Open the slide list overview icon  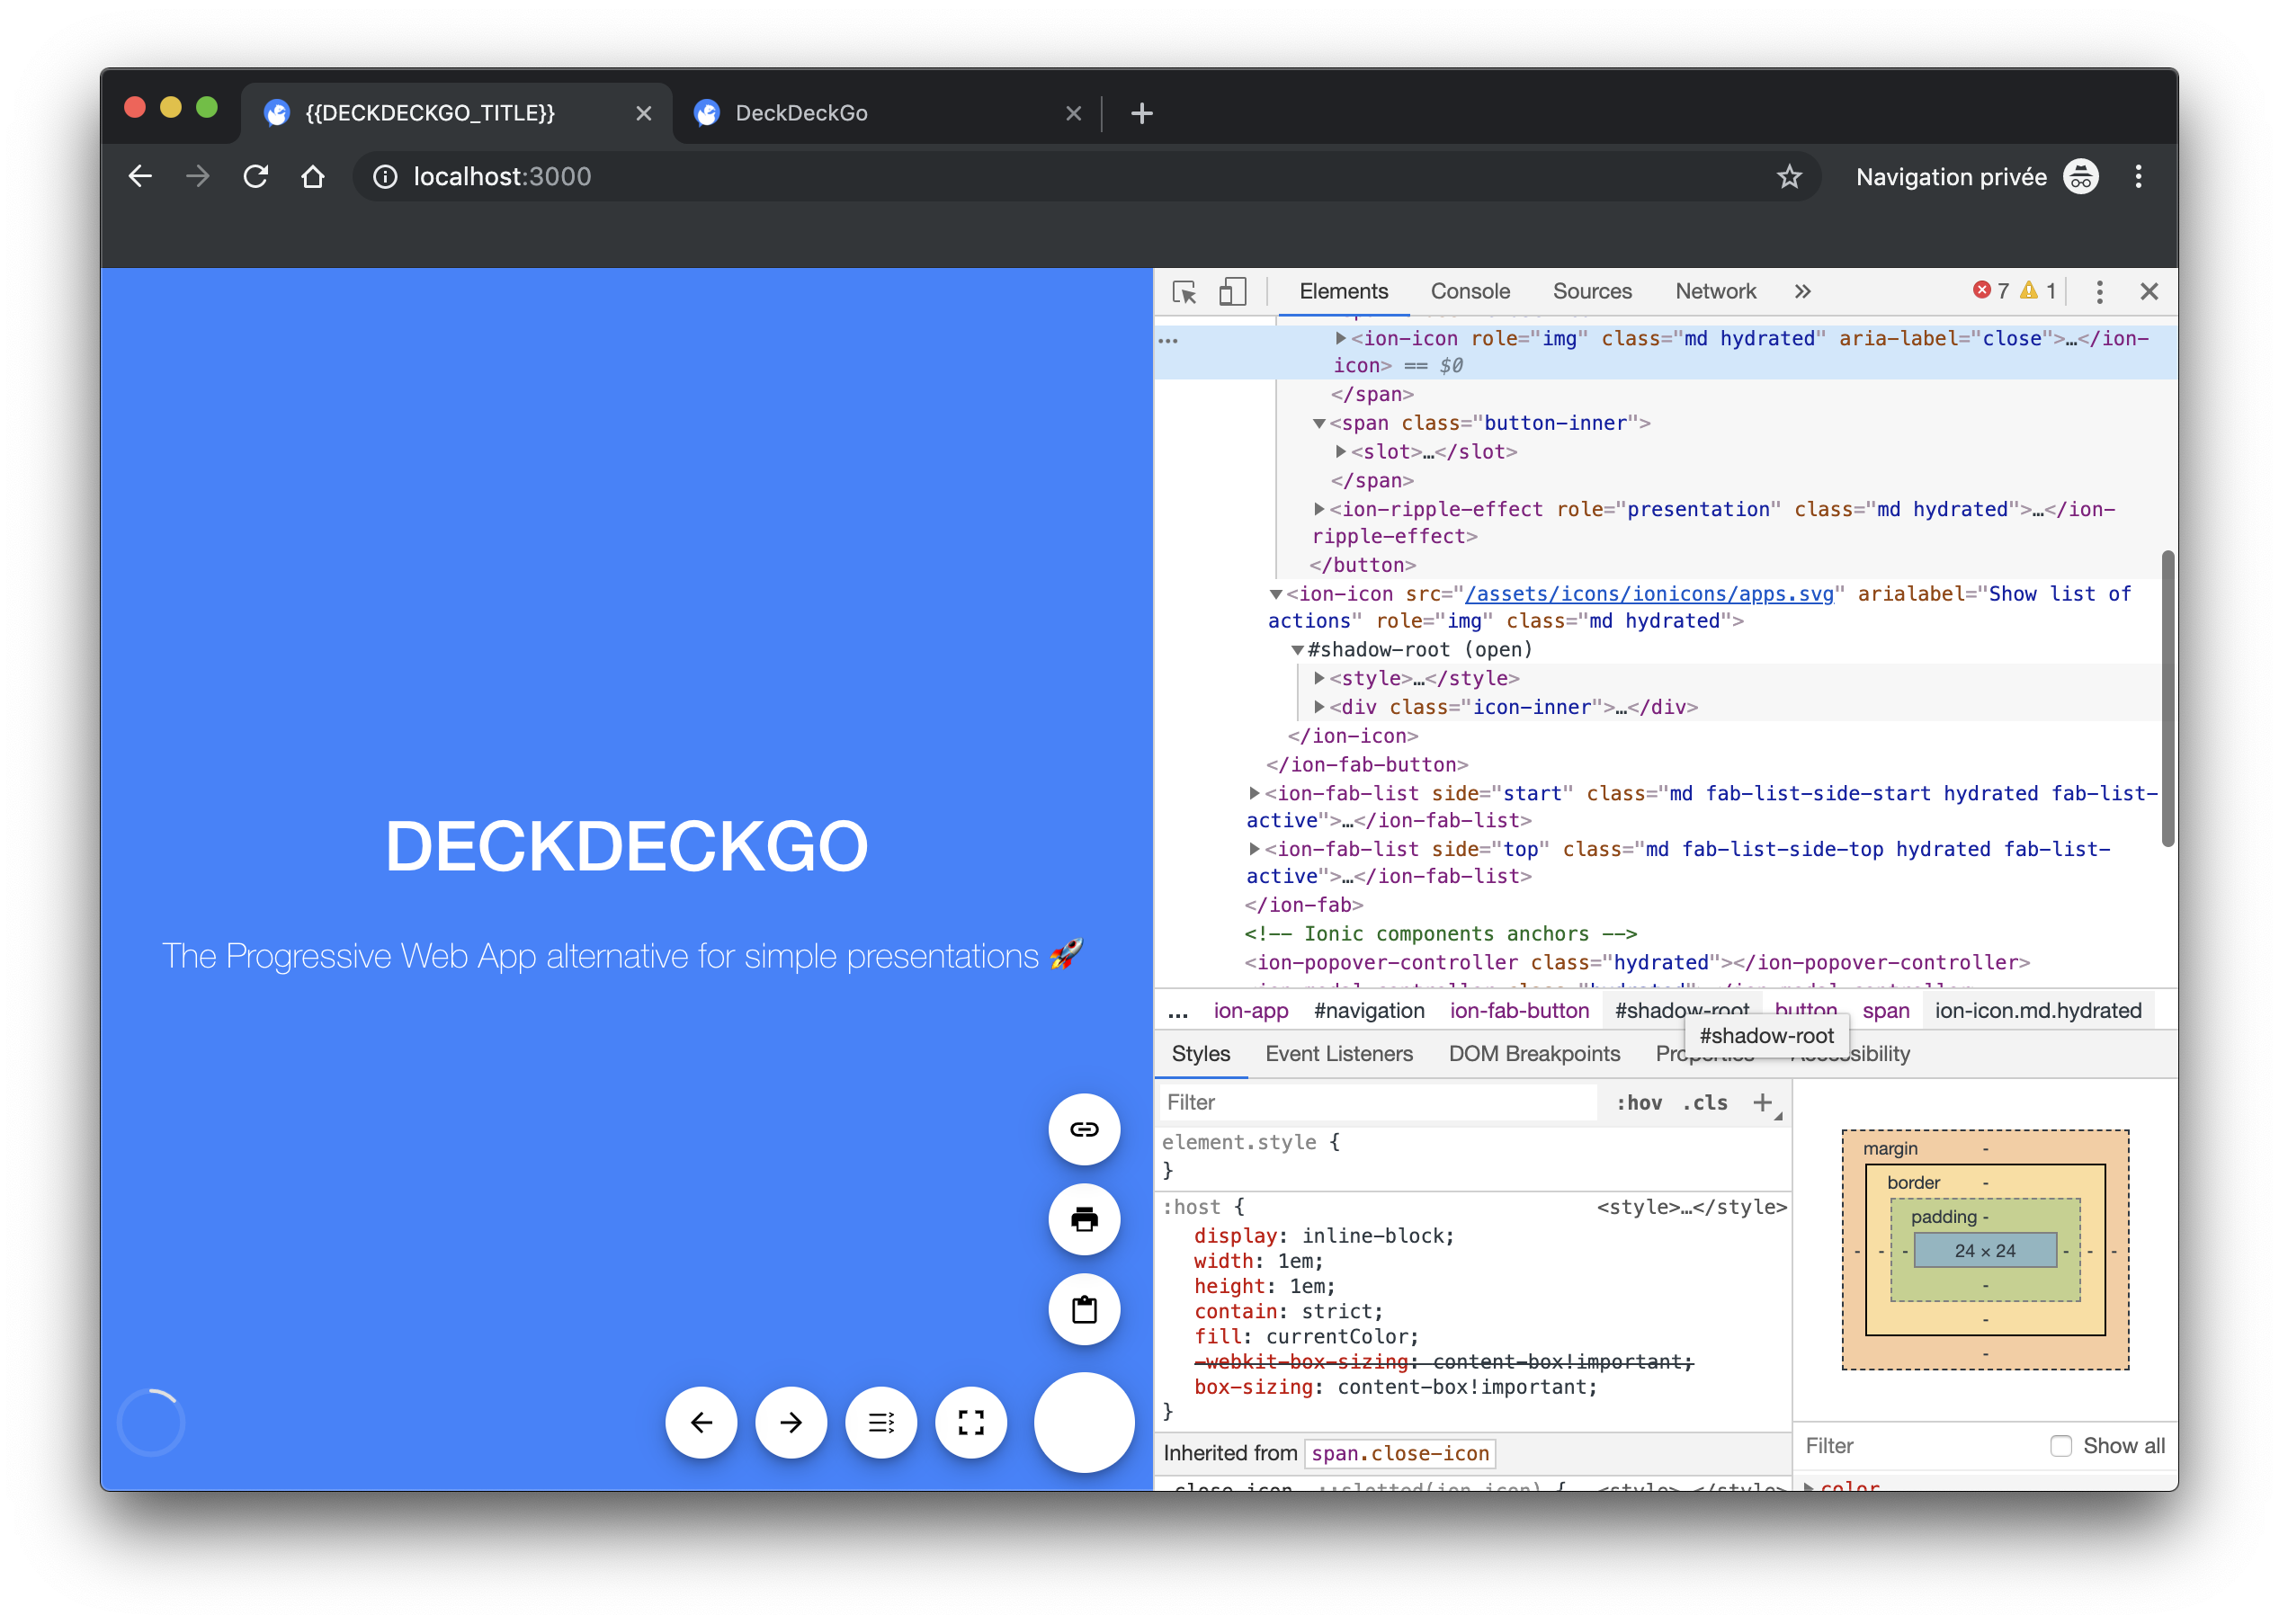pos(881,1421)
